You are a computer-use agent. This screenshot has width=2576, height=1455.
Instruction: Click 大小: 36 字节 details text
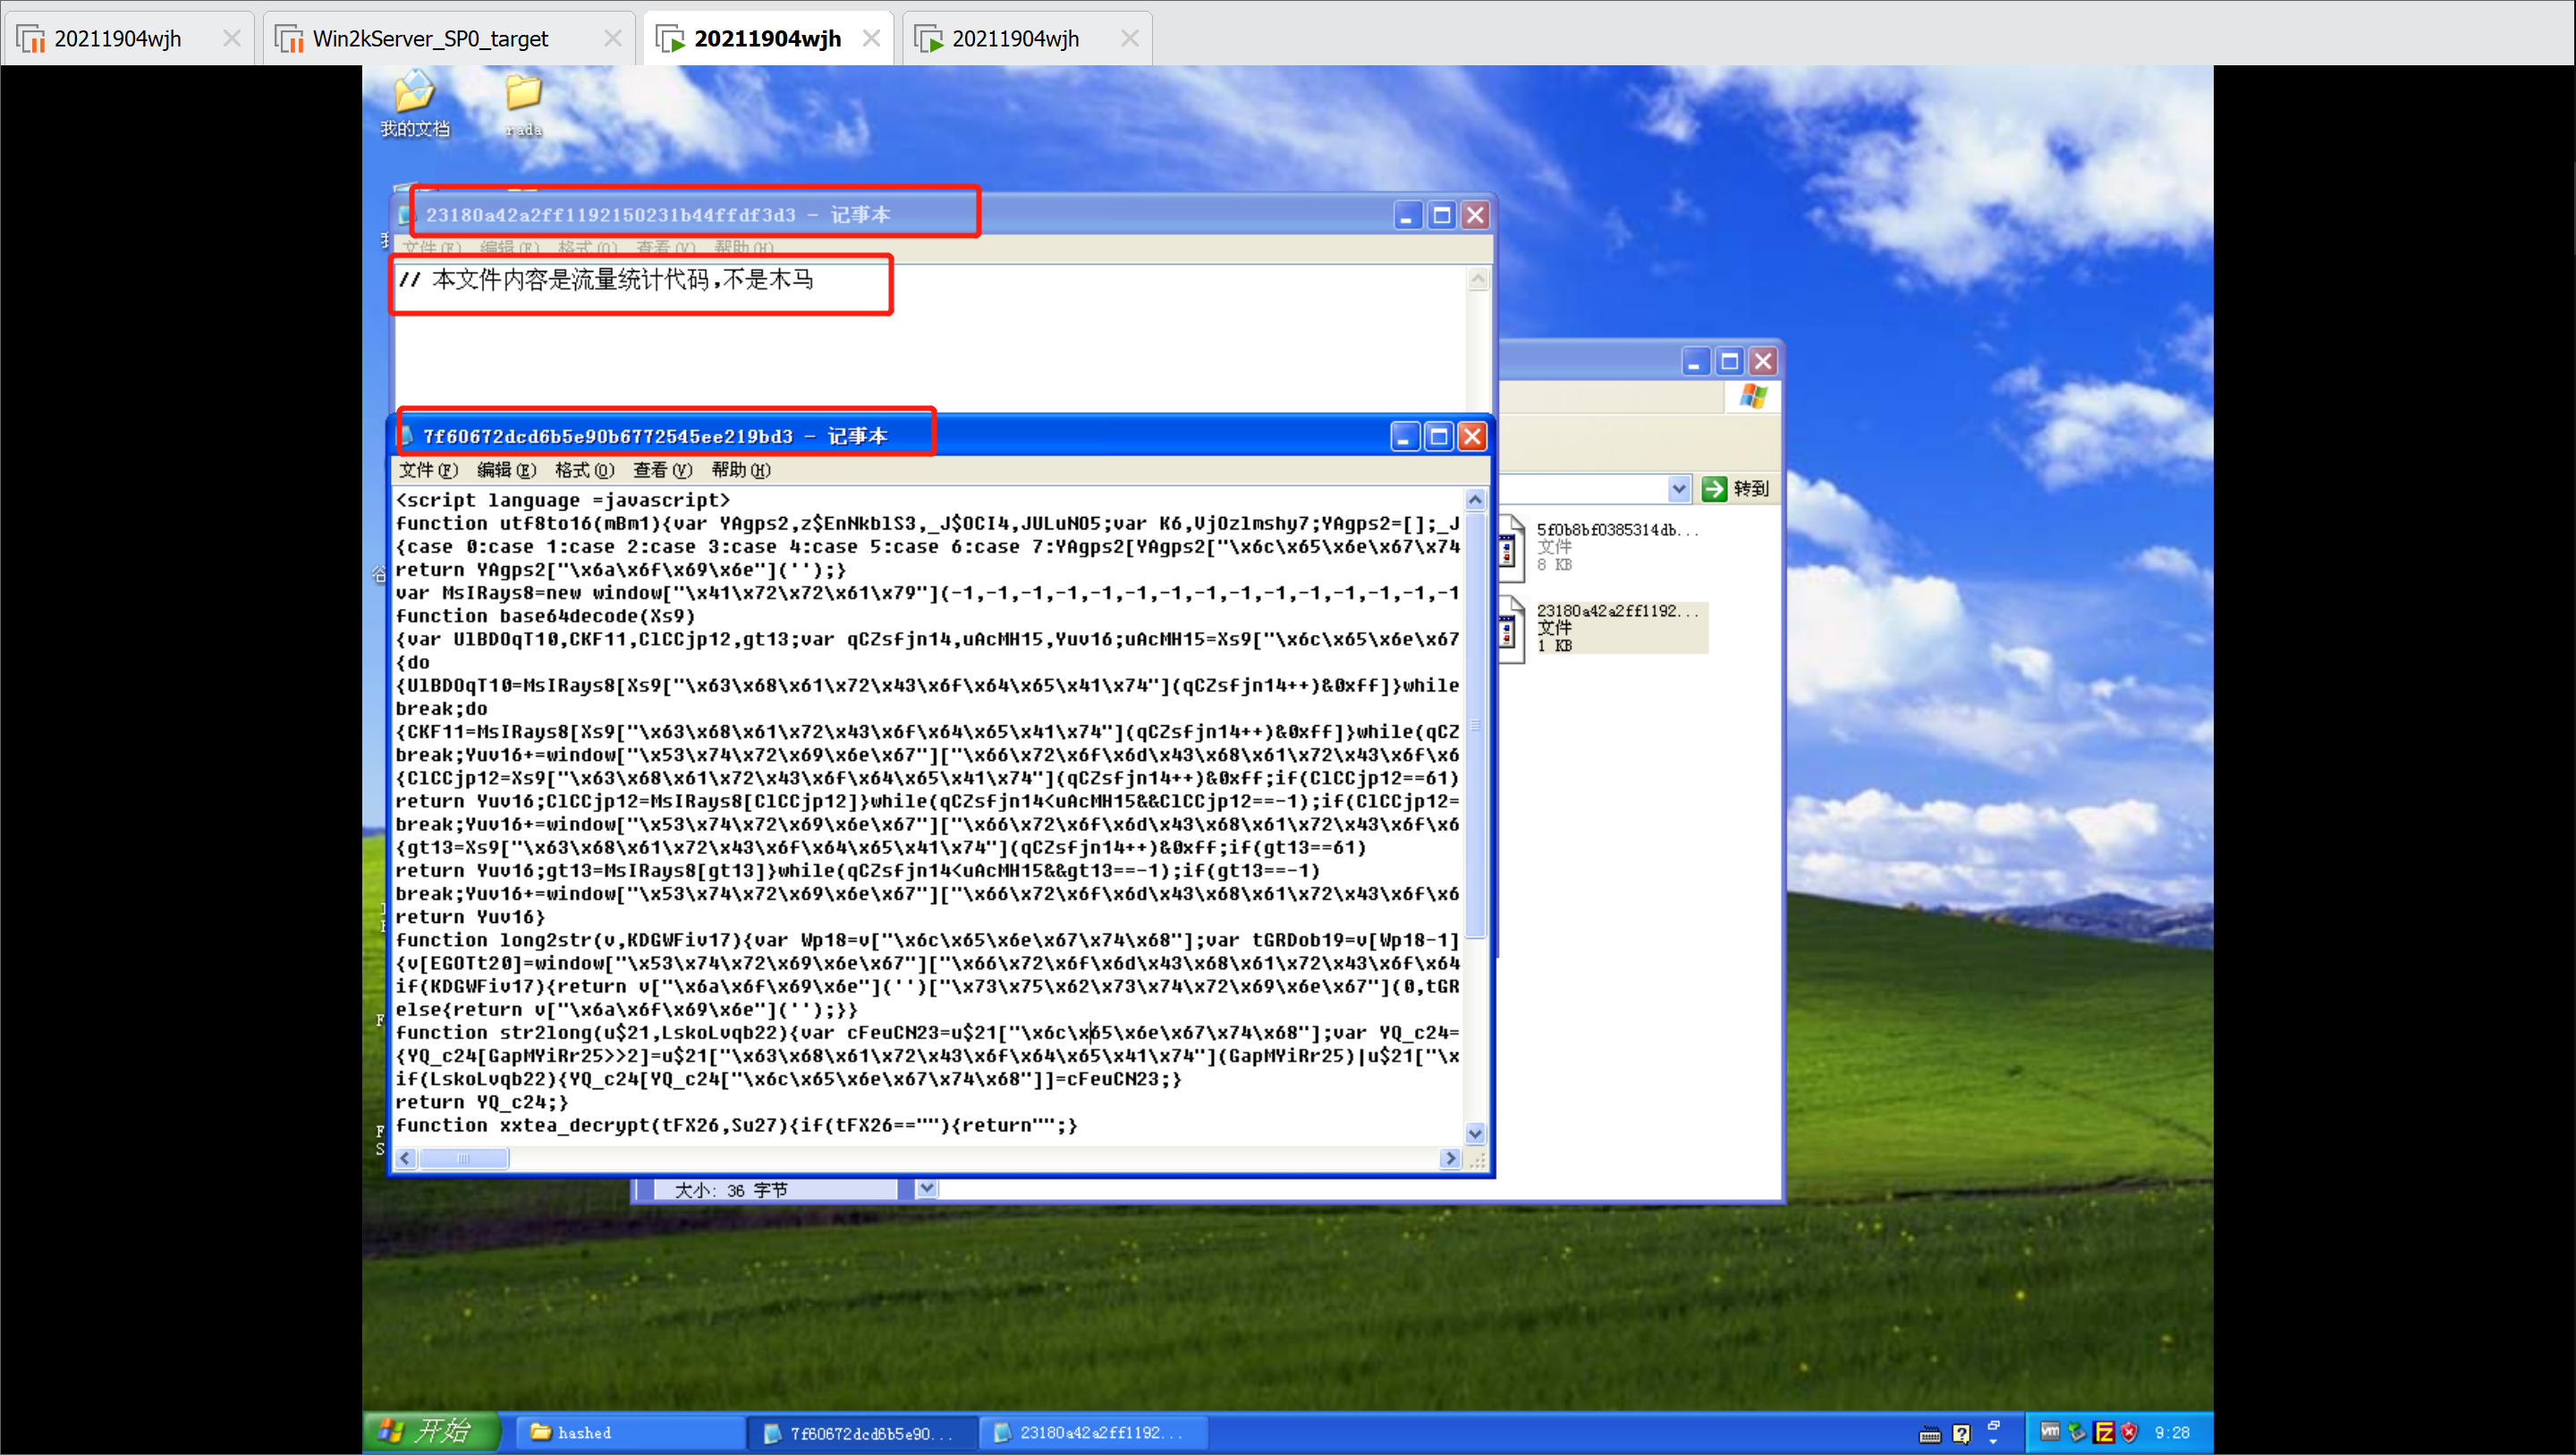point(731,1190)
